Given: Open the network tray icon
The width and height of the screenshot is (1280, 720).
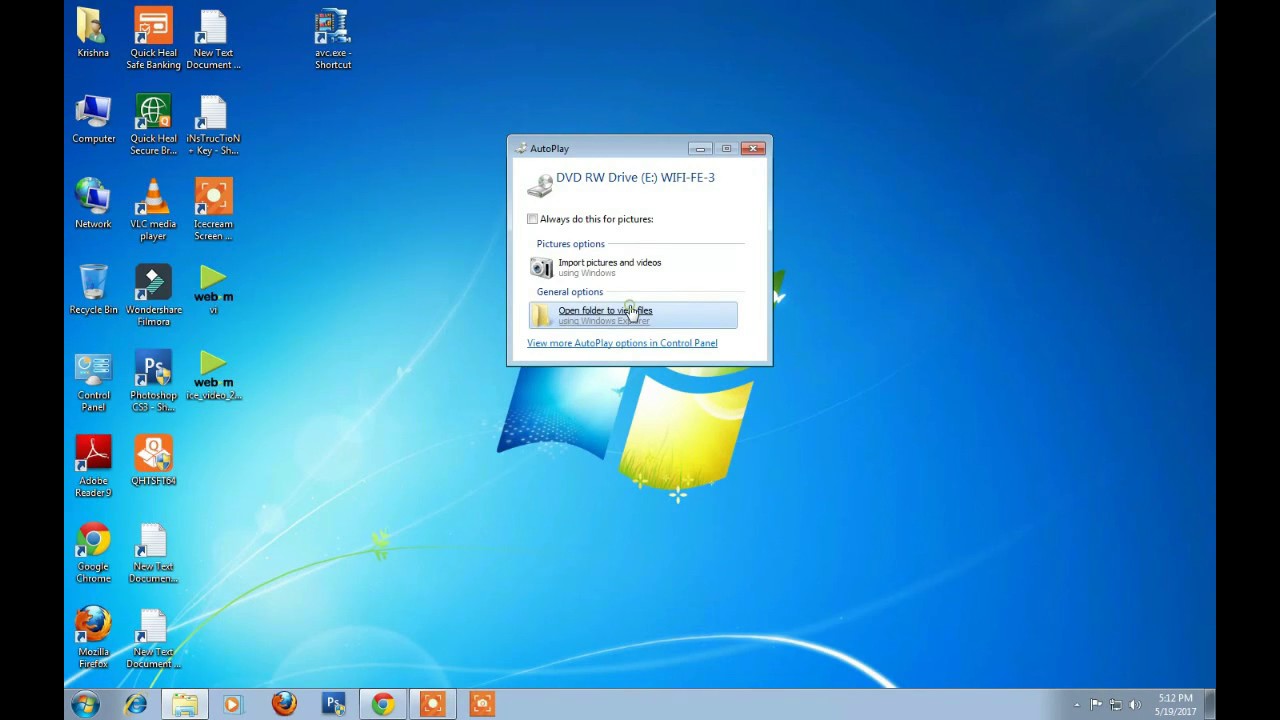Looking at the screenshot, I should click(1116, 705).
